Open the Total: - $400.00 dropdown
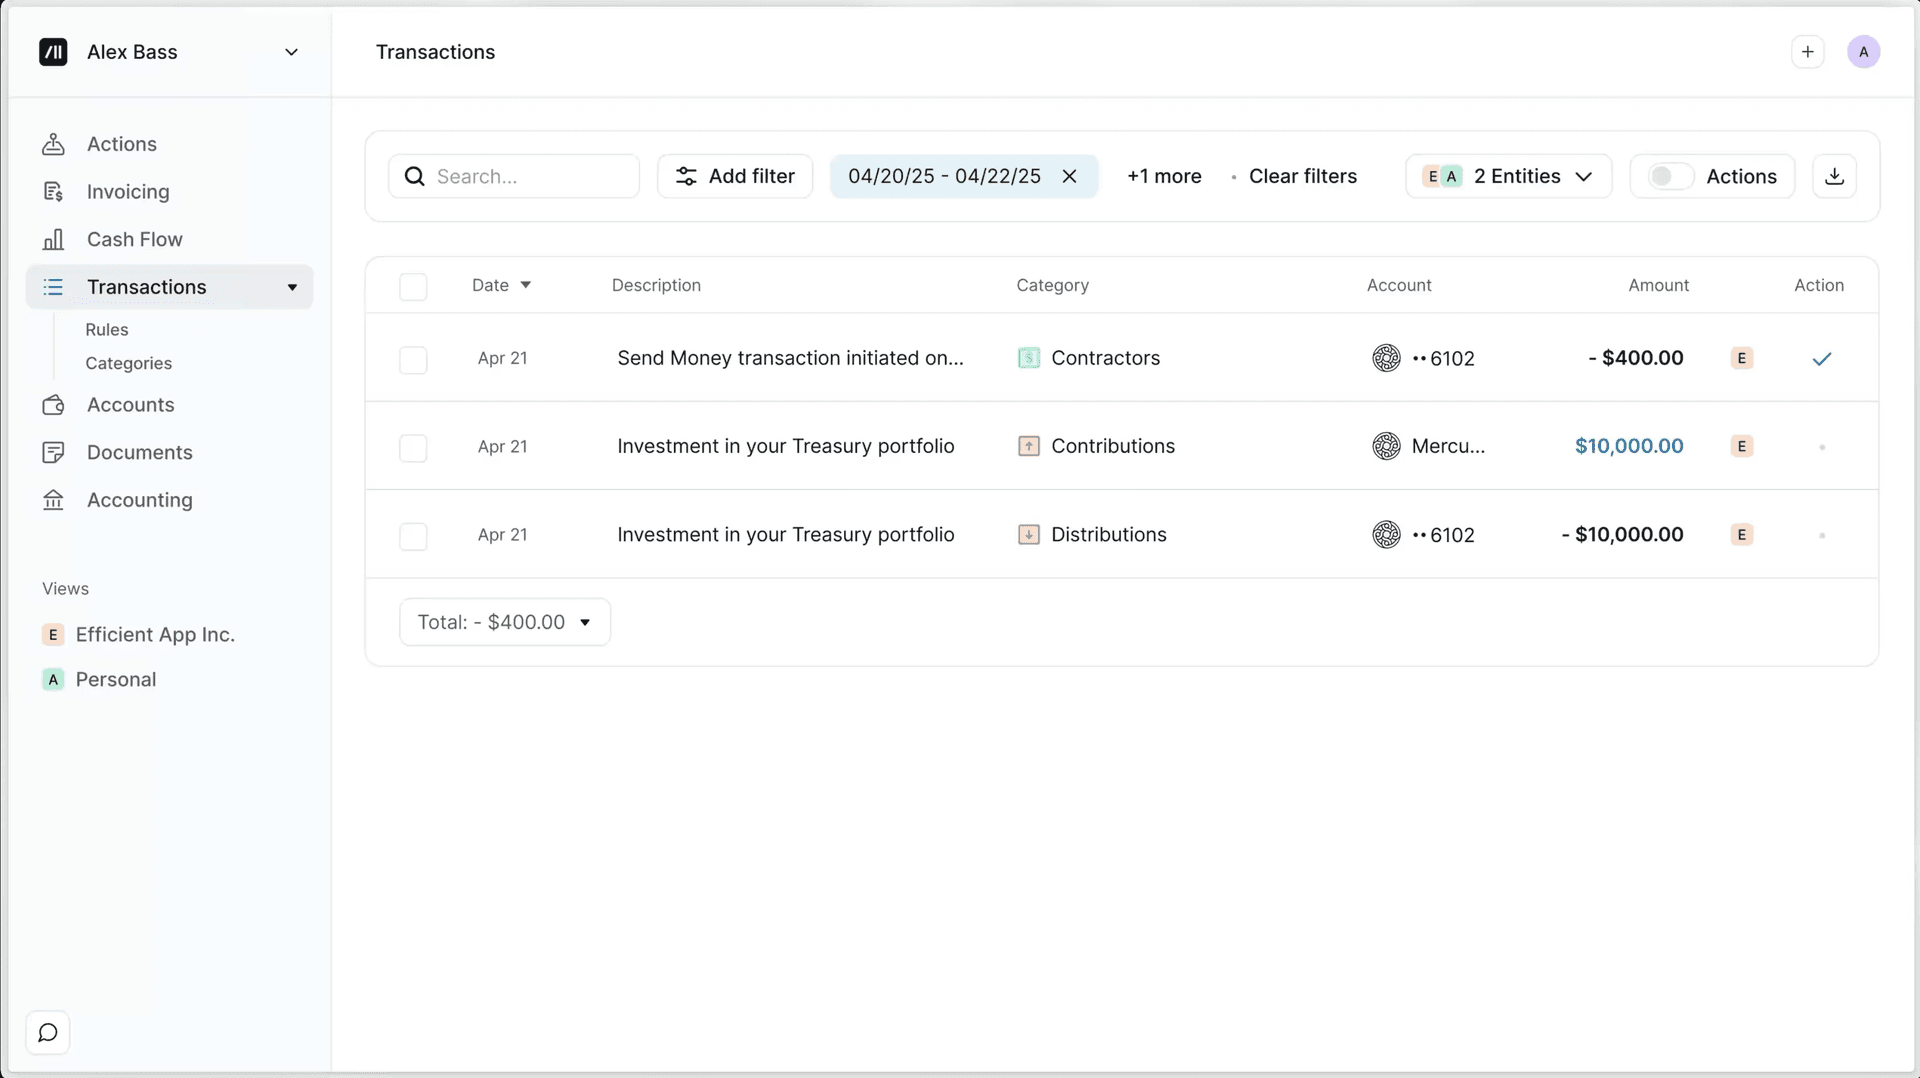The height and width of the screenshot is (1078, 1920). point(505,622)
